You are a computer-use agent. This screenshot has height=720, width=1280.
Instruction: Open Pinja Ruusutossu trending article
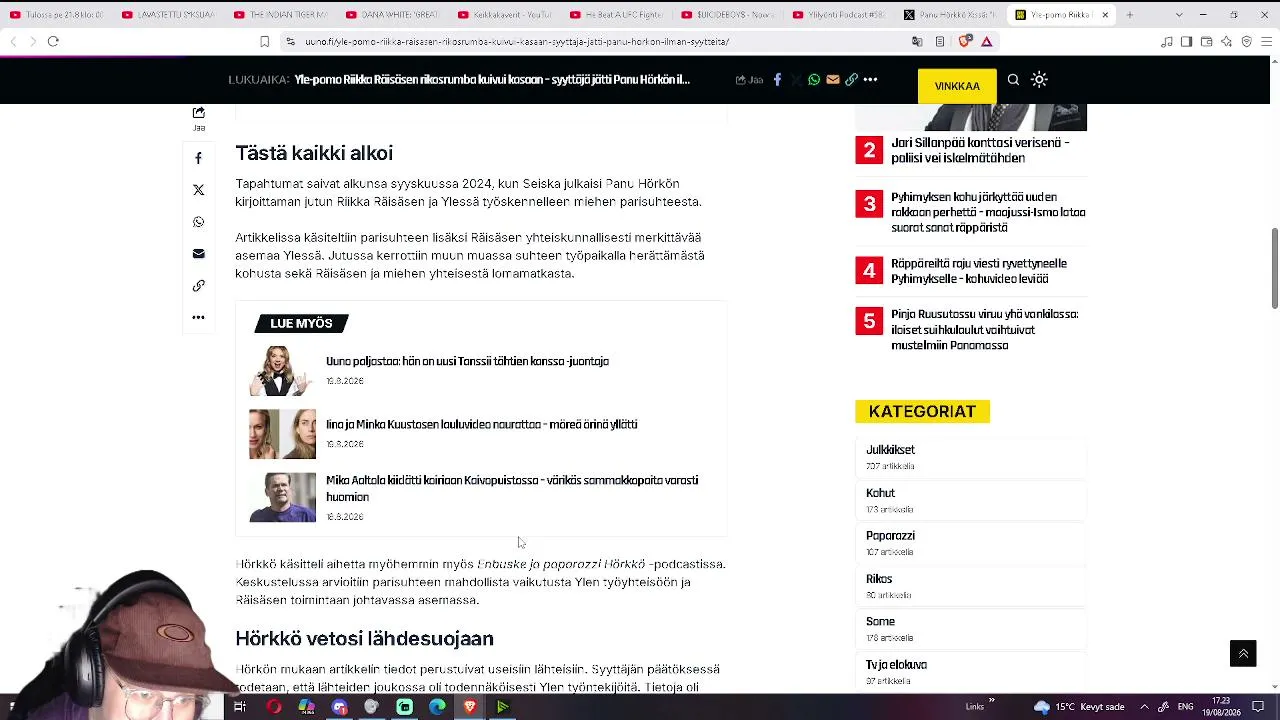(x=985, y=329)
